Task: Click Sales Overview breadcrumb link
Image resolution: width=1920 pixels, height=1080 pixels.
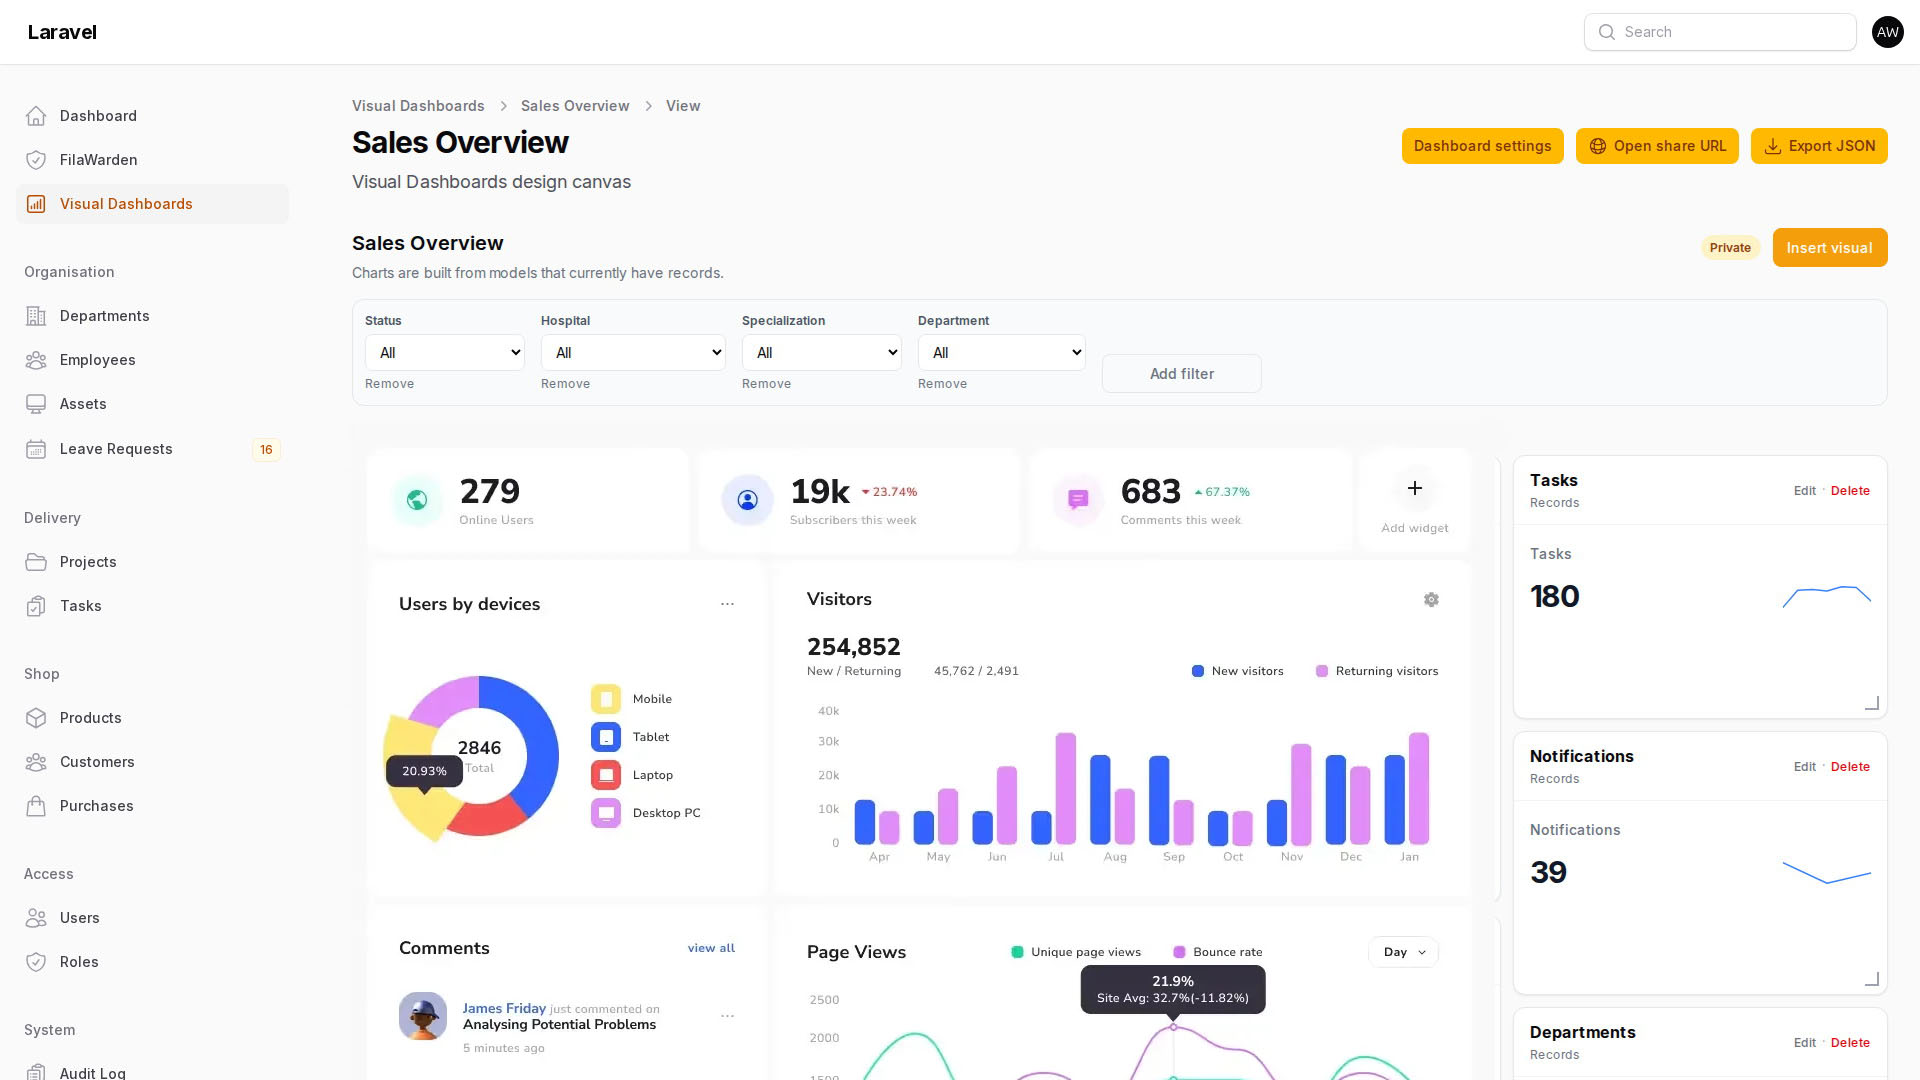Action: tap(575, 106)
